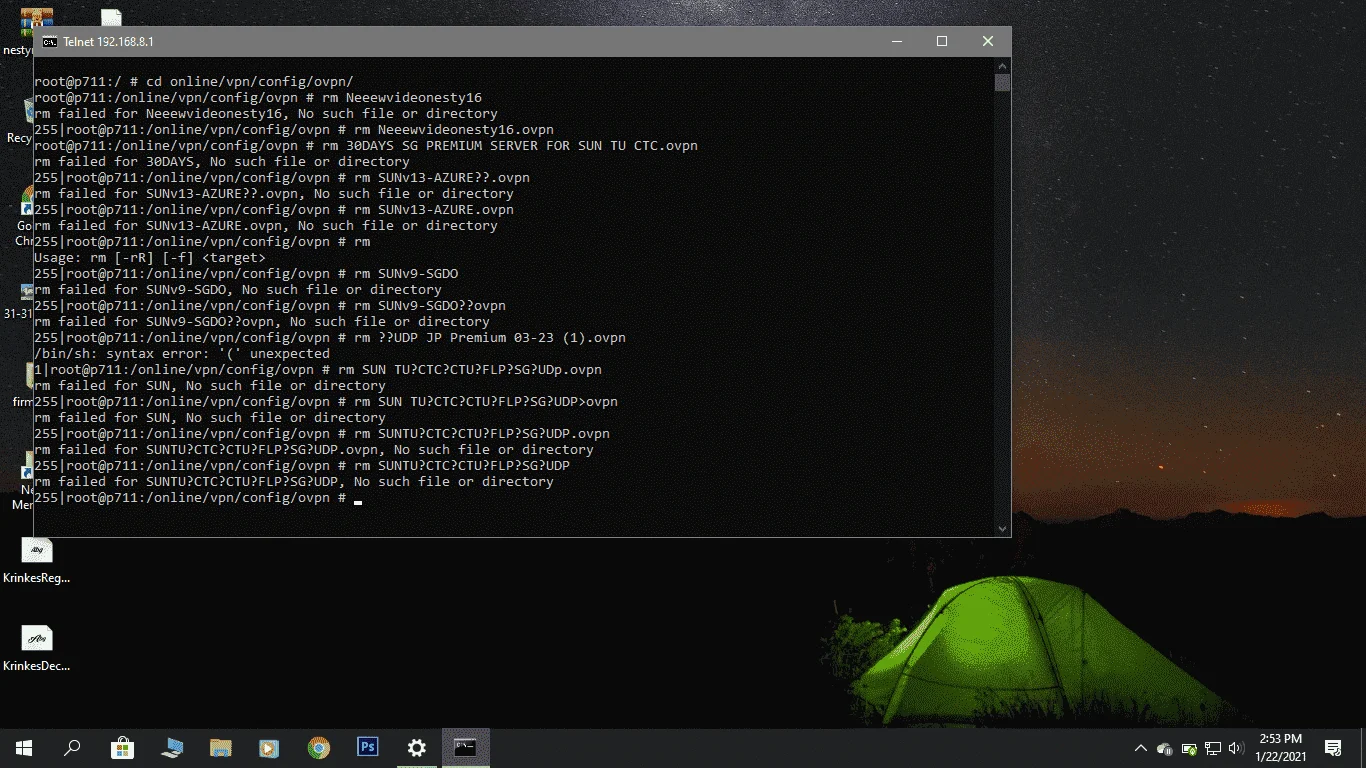This screenshot has height=768, width=1366.
Task: Click the active Telnet console taskbar icon
Action: click(465, 747)
